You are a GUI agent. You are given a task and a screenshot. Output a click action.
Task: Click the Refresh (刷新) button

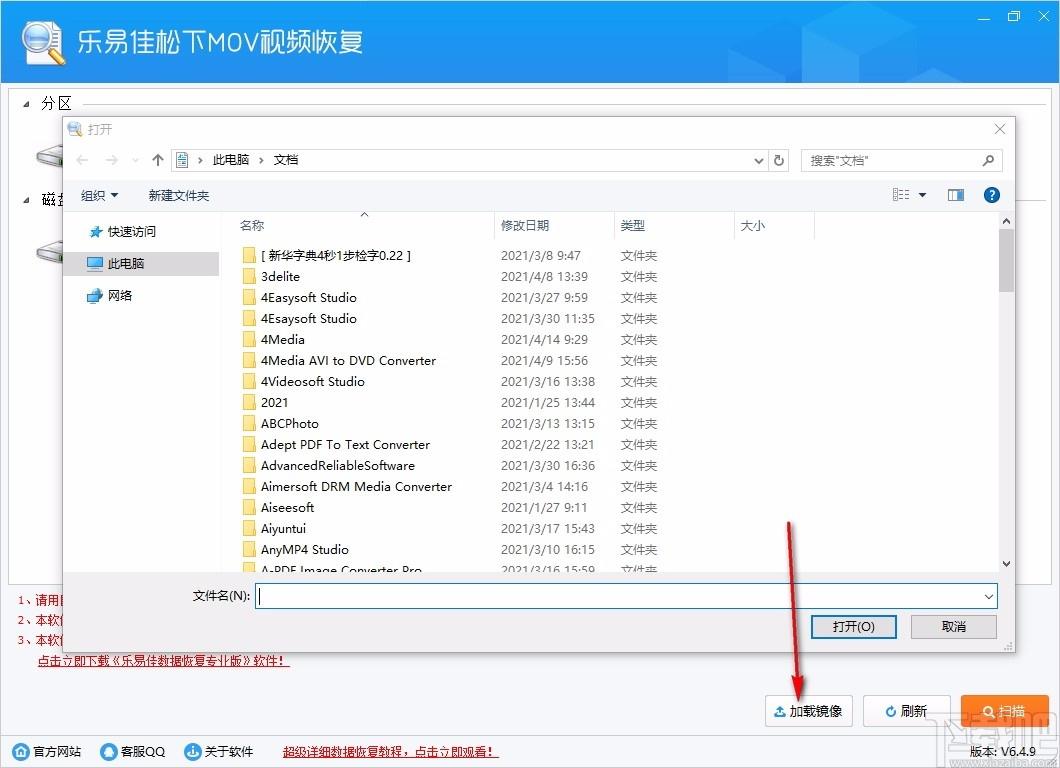[907, 711]
